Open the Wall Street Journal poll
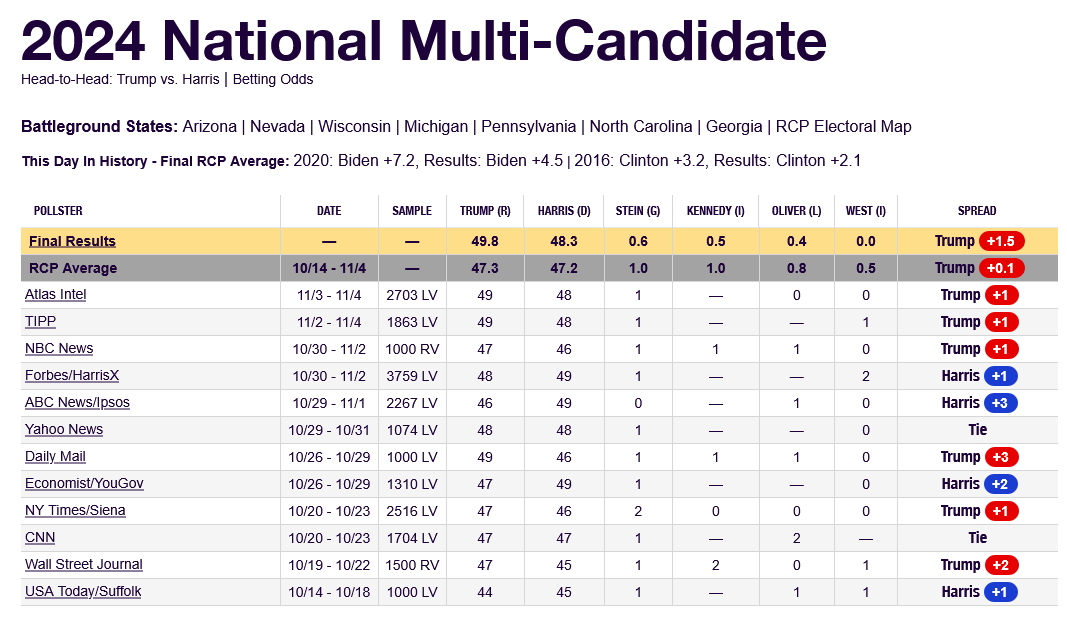The image size is (1067, 635). pyautogui.click(x=83, y=565)
